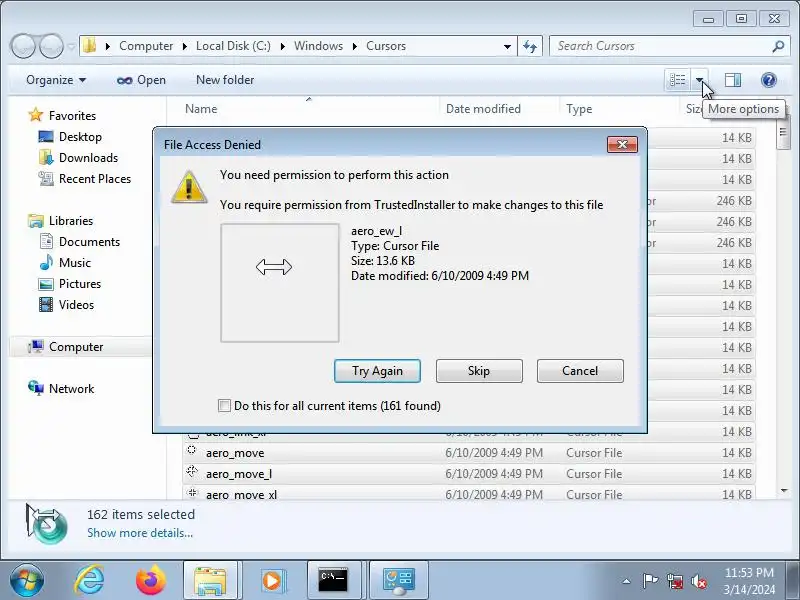Sort by the Name column header
Image resolution: width=800 pixels, height=600 pixels.
[x=201, y=109]
